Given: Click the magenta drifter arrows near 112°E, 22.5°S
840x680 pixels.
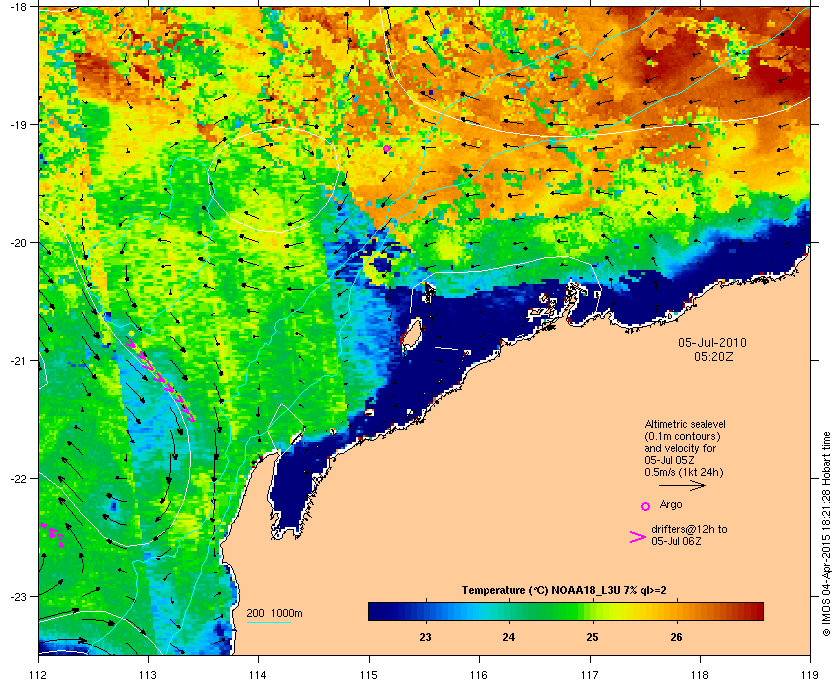Looking at the screenshot, I should coord(52,535).
